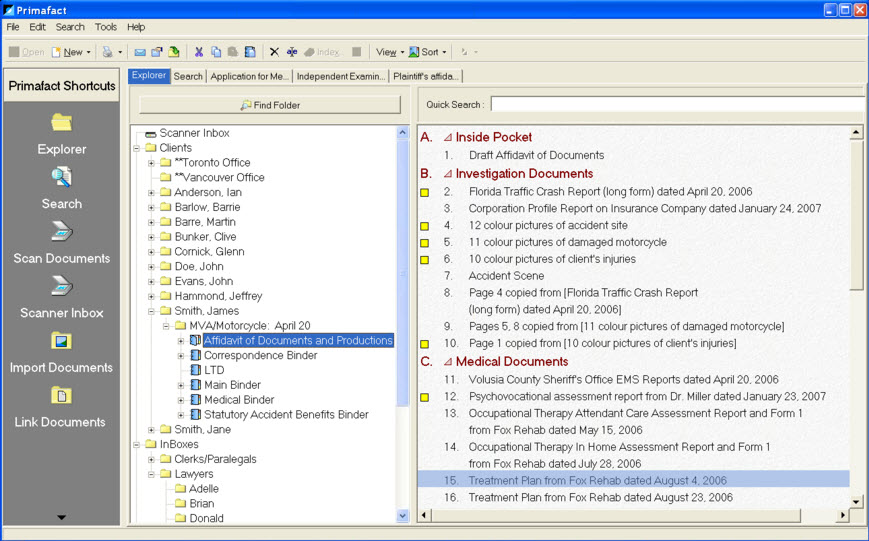Open the File menu
This screenshot has height=541, width=869.
click(13, 27)
